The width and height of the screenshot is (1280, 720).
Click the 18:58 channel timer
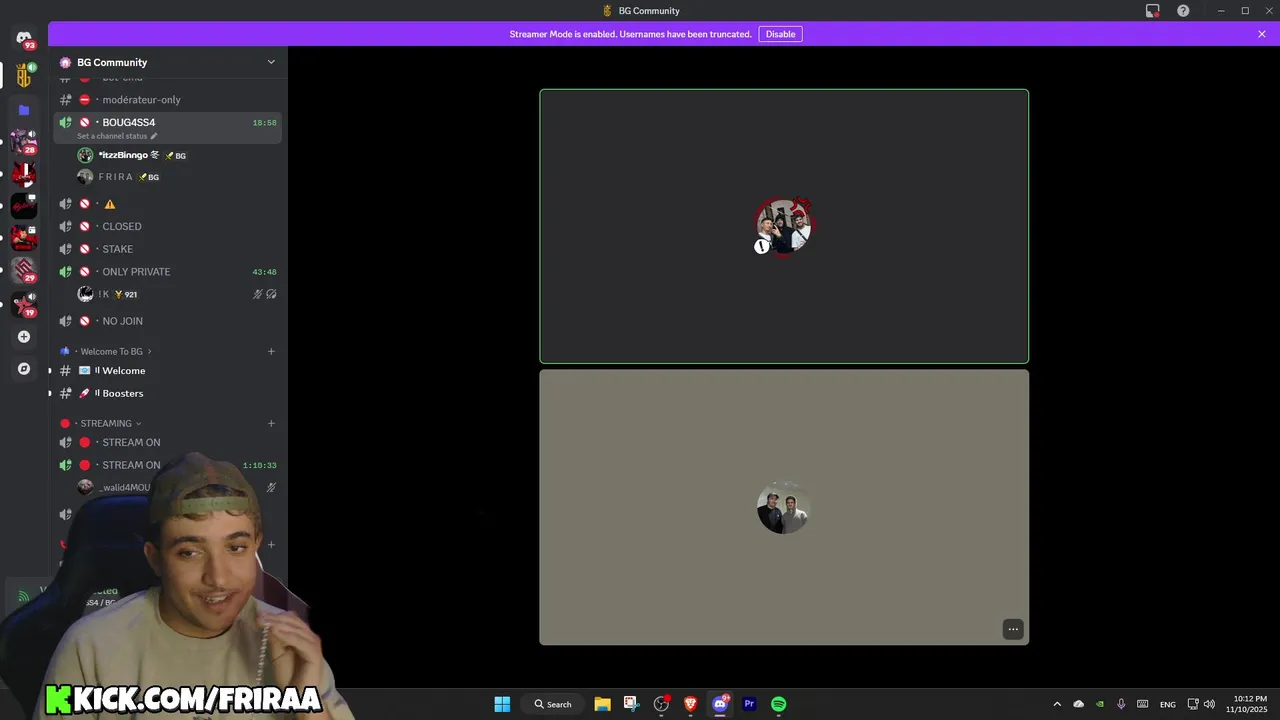tap(264, 123)
